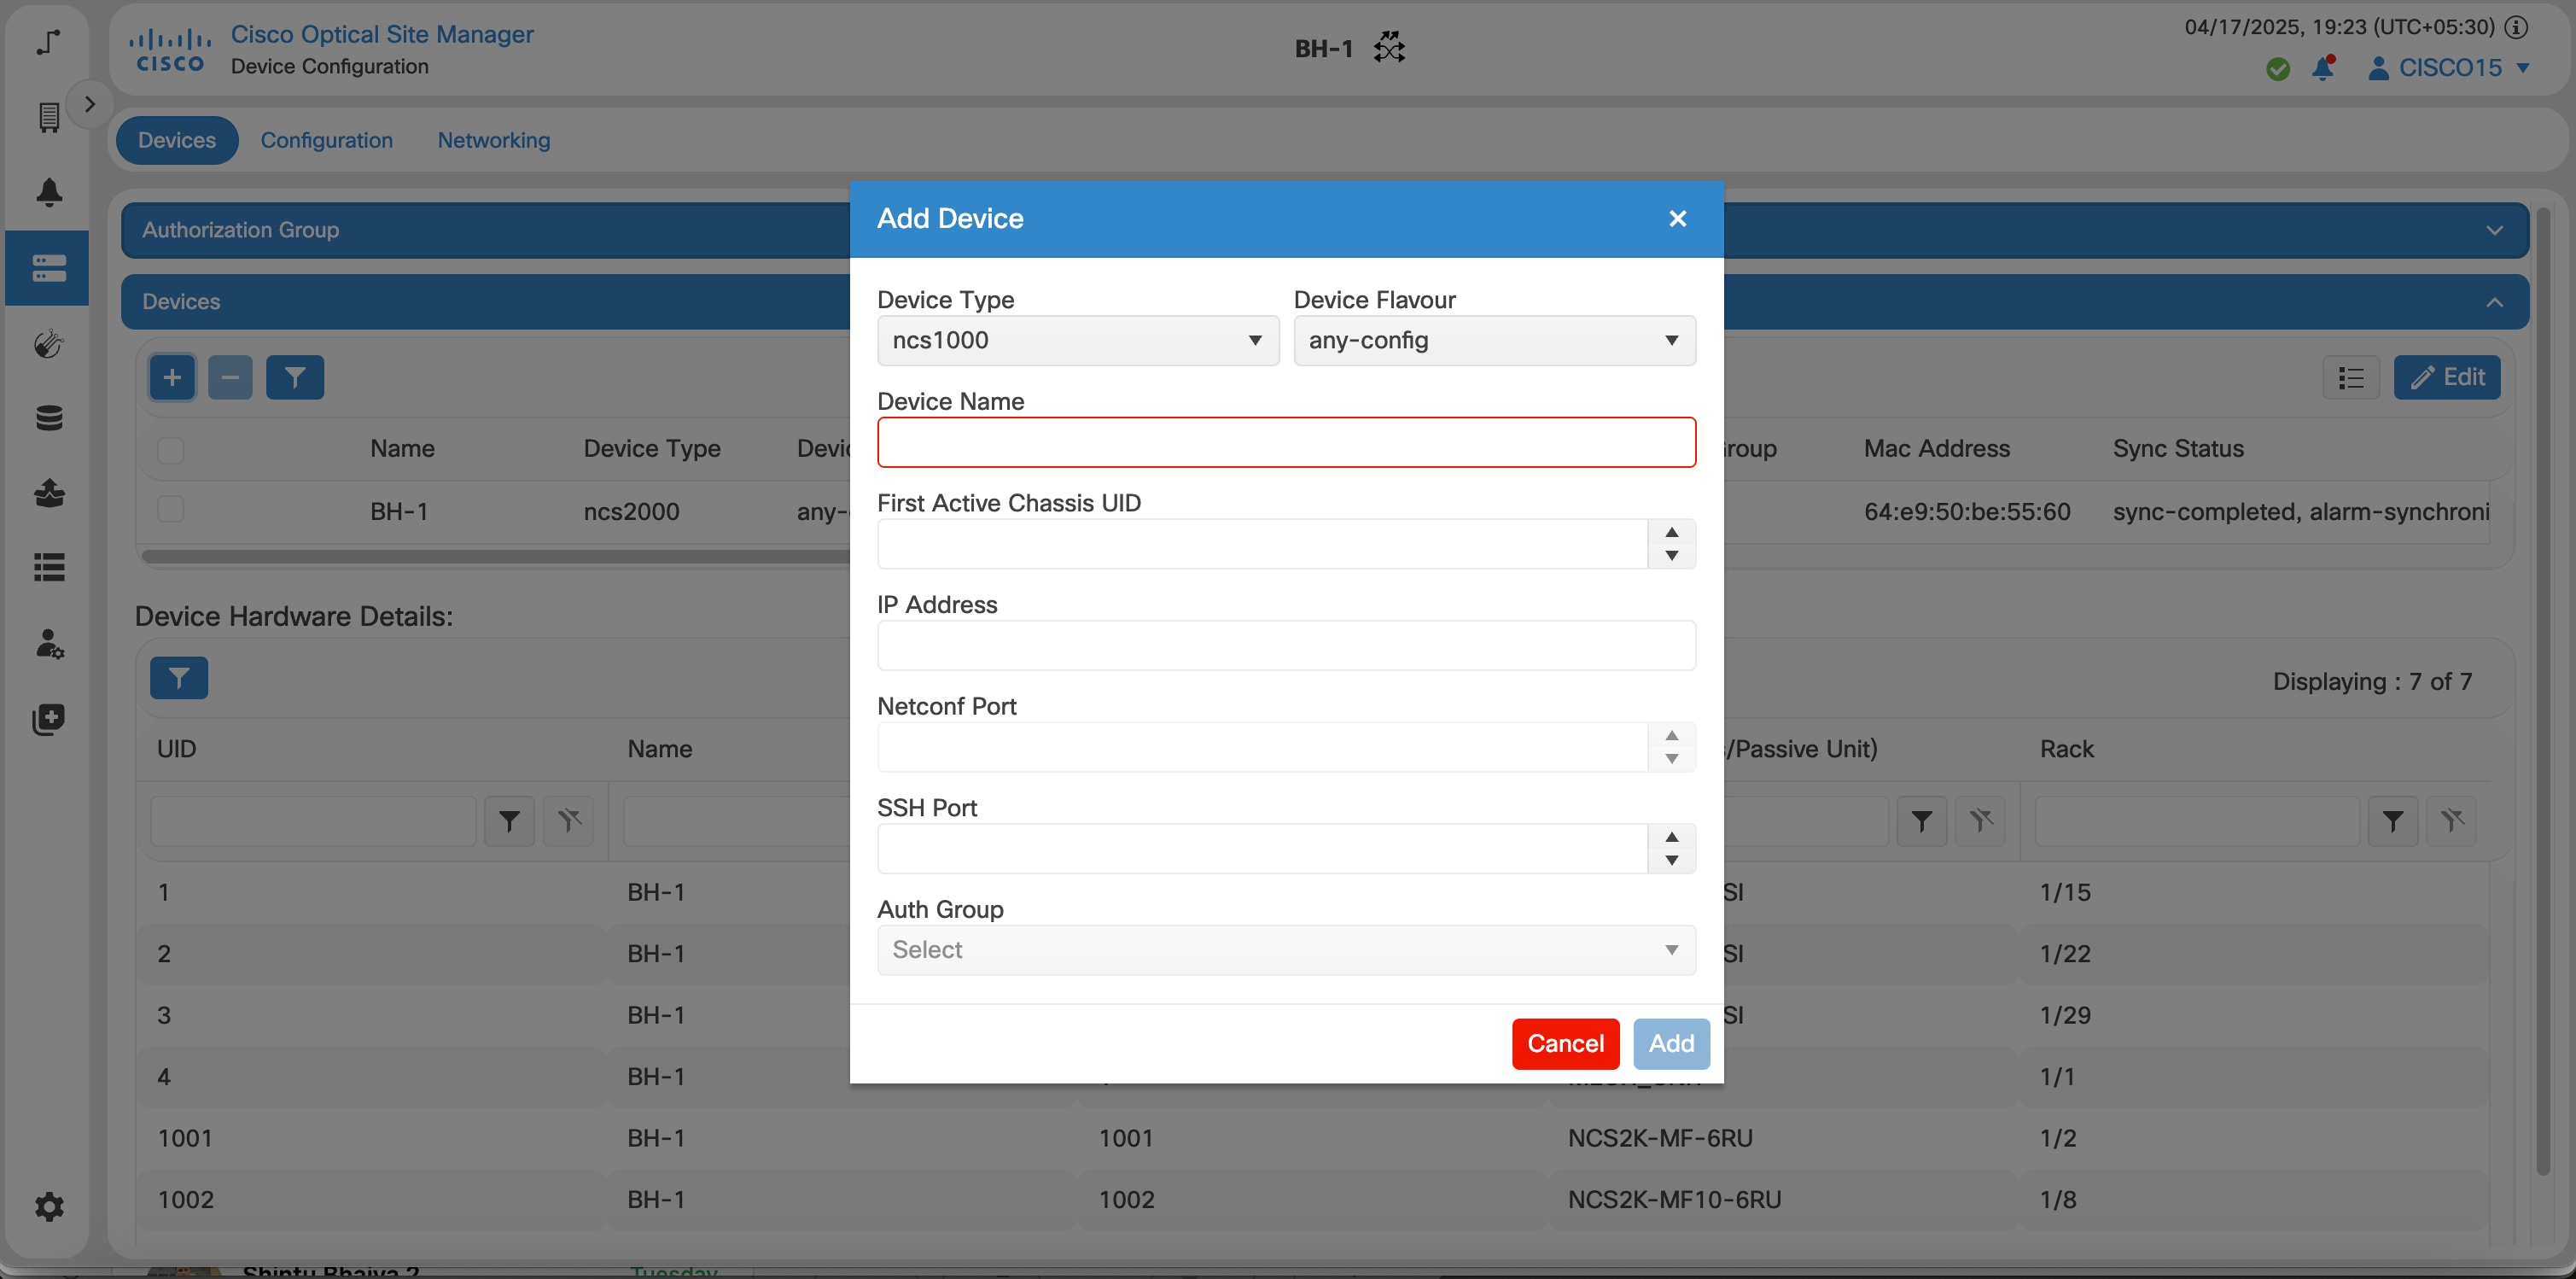Expand the Authorization Group section

(x=2494, y=230)
